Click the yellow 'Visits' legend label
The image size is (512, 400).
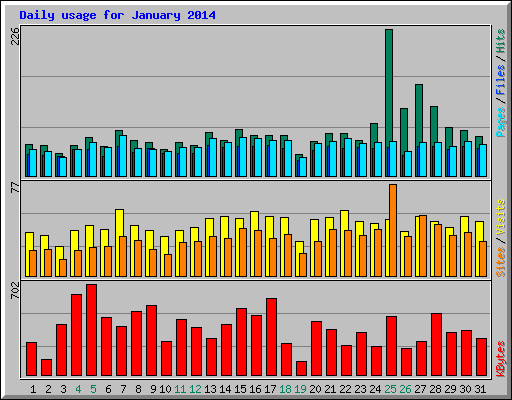[500, 218]
